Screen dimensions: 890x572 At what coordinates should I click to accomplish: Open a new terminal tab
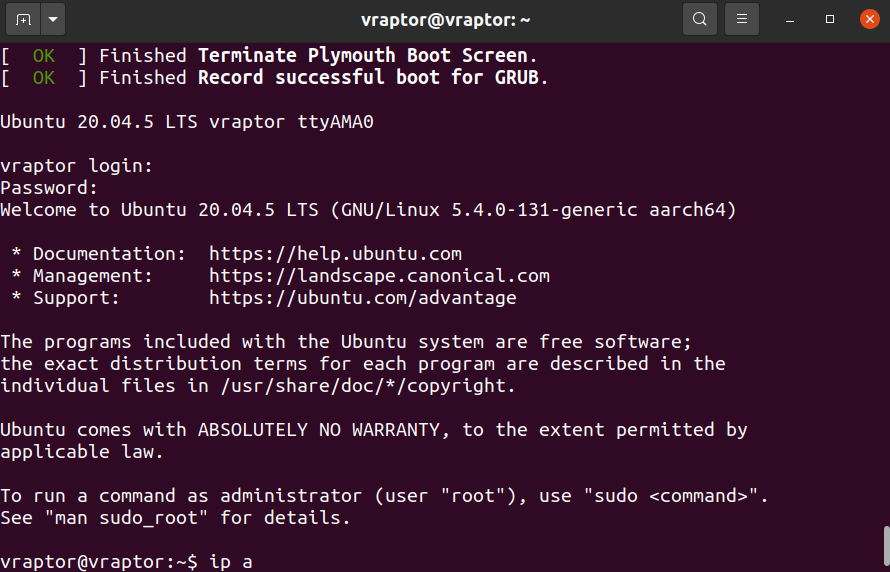pyautogui.click(x=23, y=19)
